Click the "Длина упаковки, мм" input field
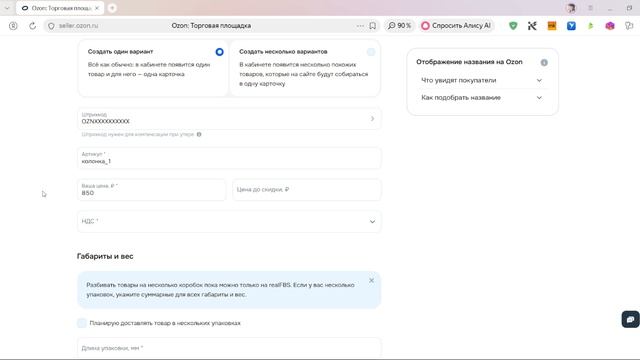The height and width of the screenshot is (360, 640). pos(229,348)
